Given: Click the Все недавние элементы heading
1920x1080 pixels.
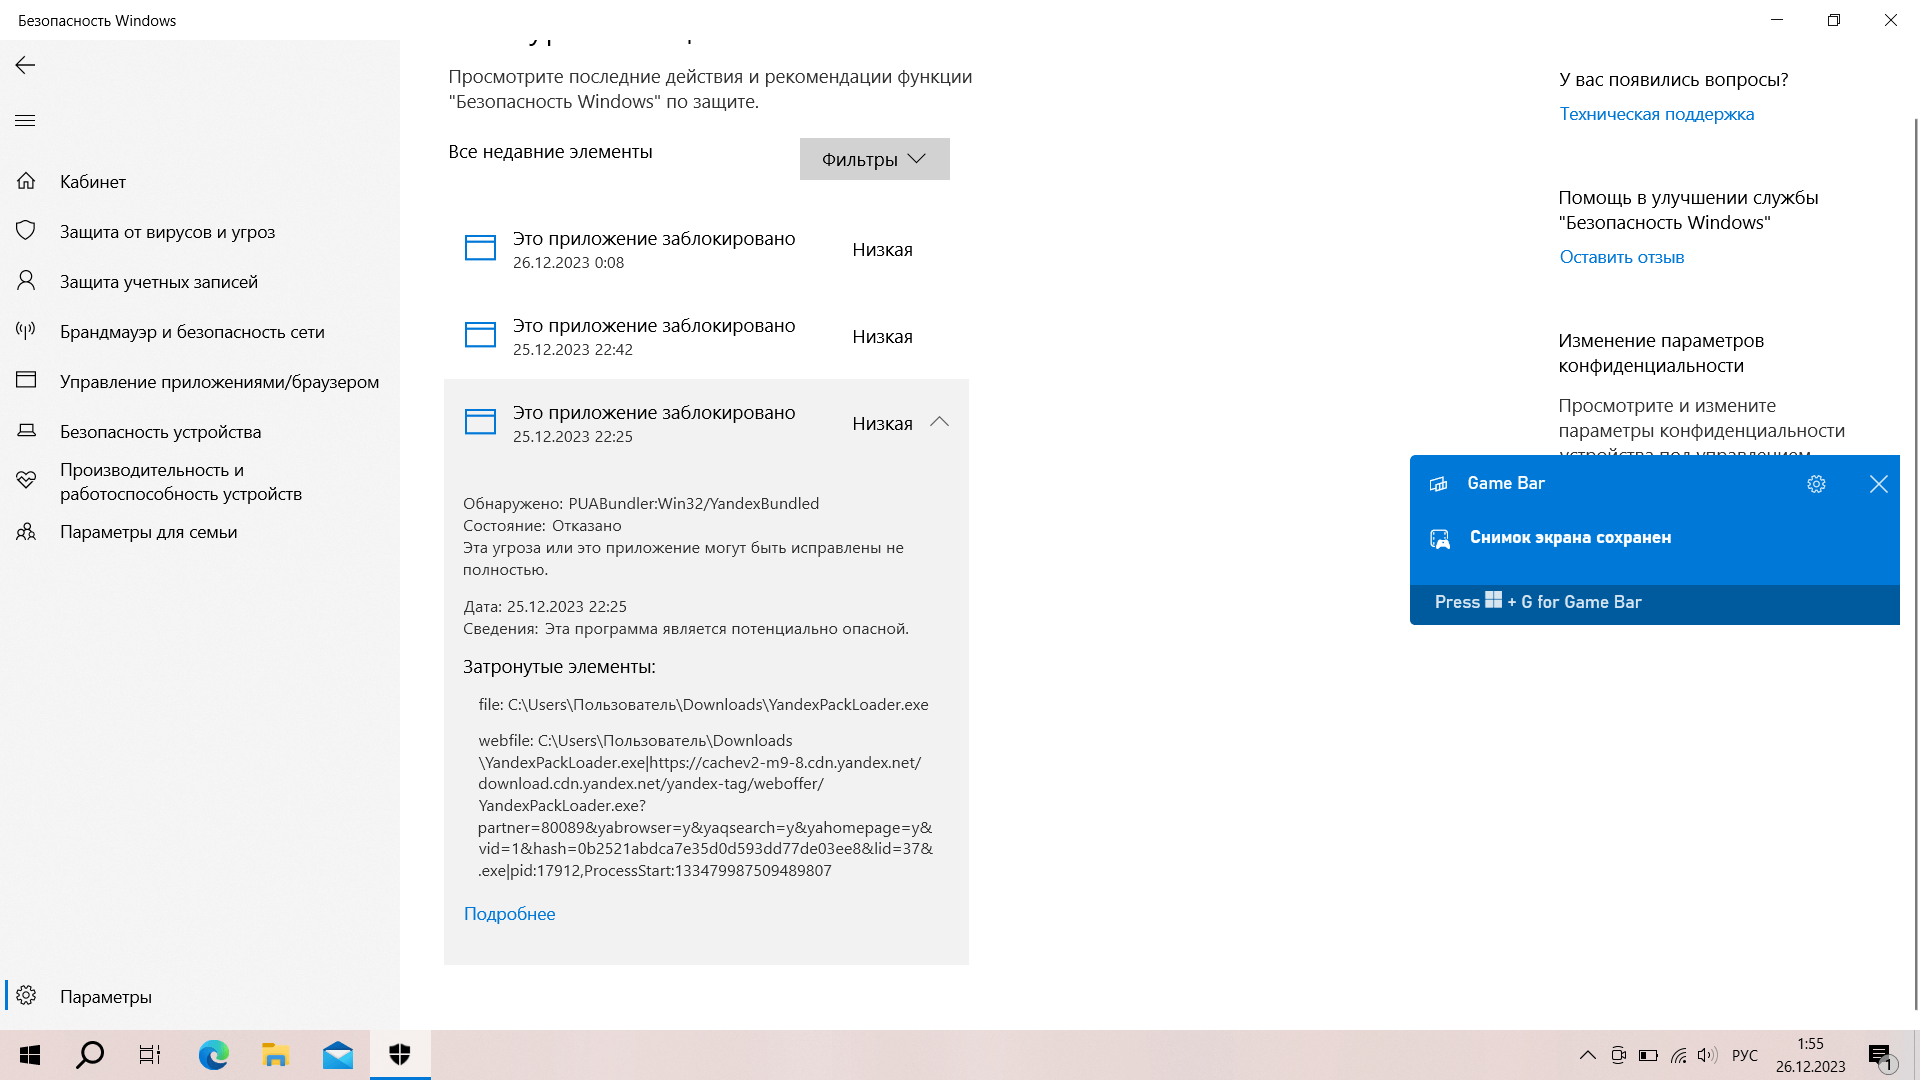Looking at the screenshot, I should point(550,151).
